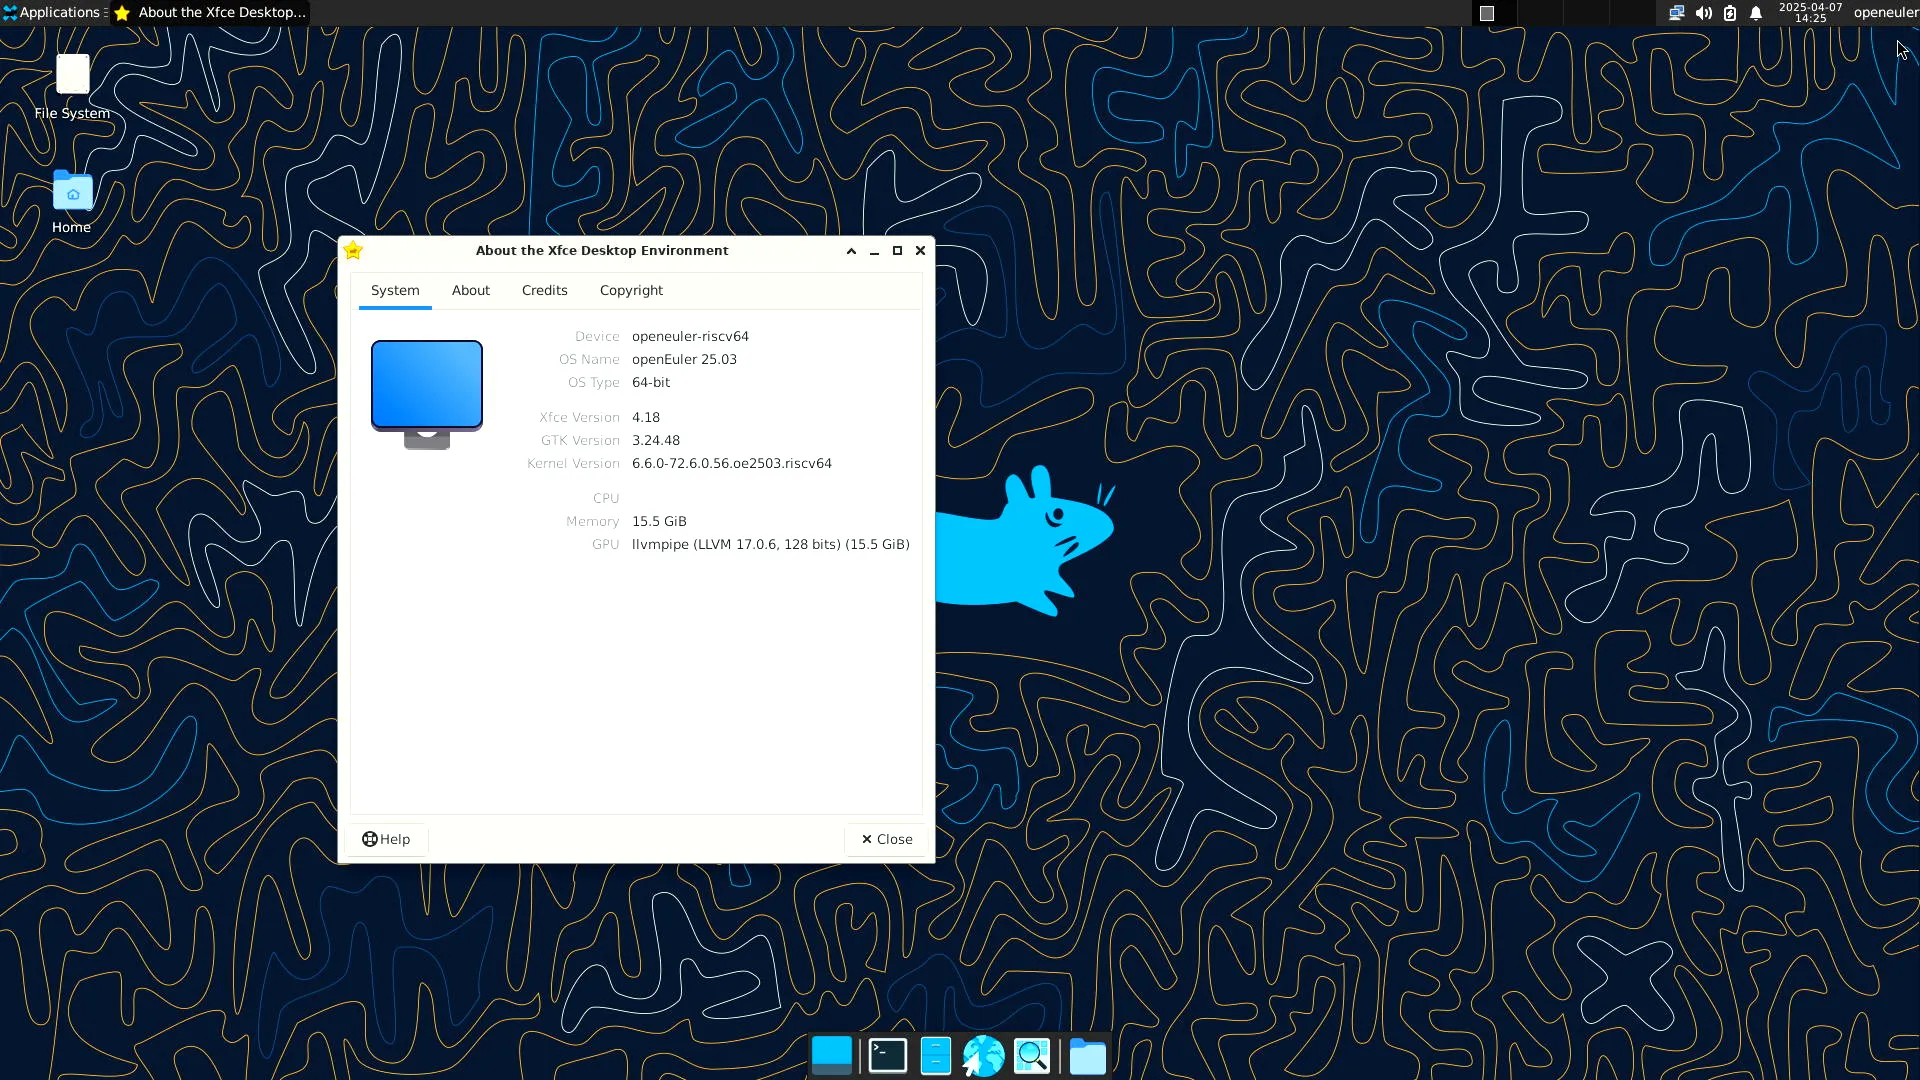This screenshot has height=1080, width=1920.
Task: Click show desktop icon in dock
Action: [x=831, y=1056]
